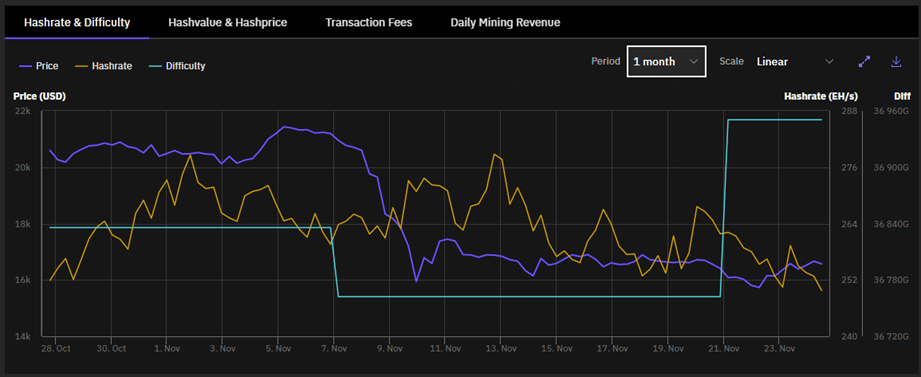Toggle the Hashrate series in legend
Viewport: 921px width, 377px height.
104,66
